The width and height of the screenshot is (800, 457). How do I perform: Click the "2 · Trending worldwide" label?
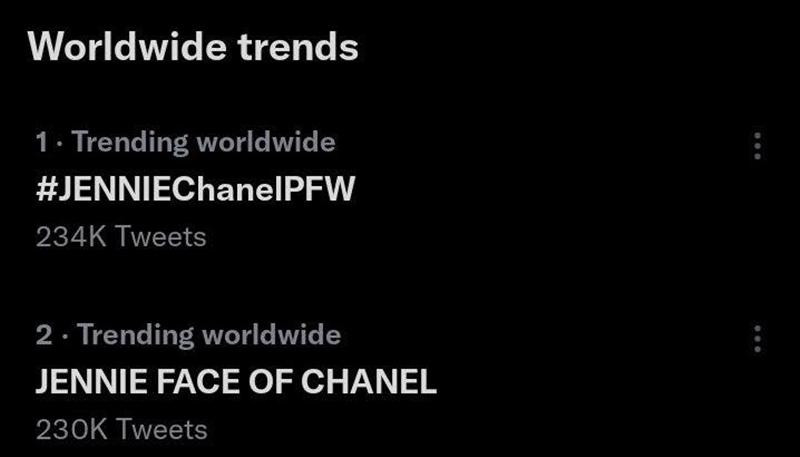click(x=188, y=334)
